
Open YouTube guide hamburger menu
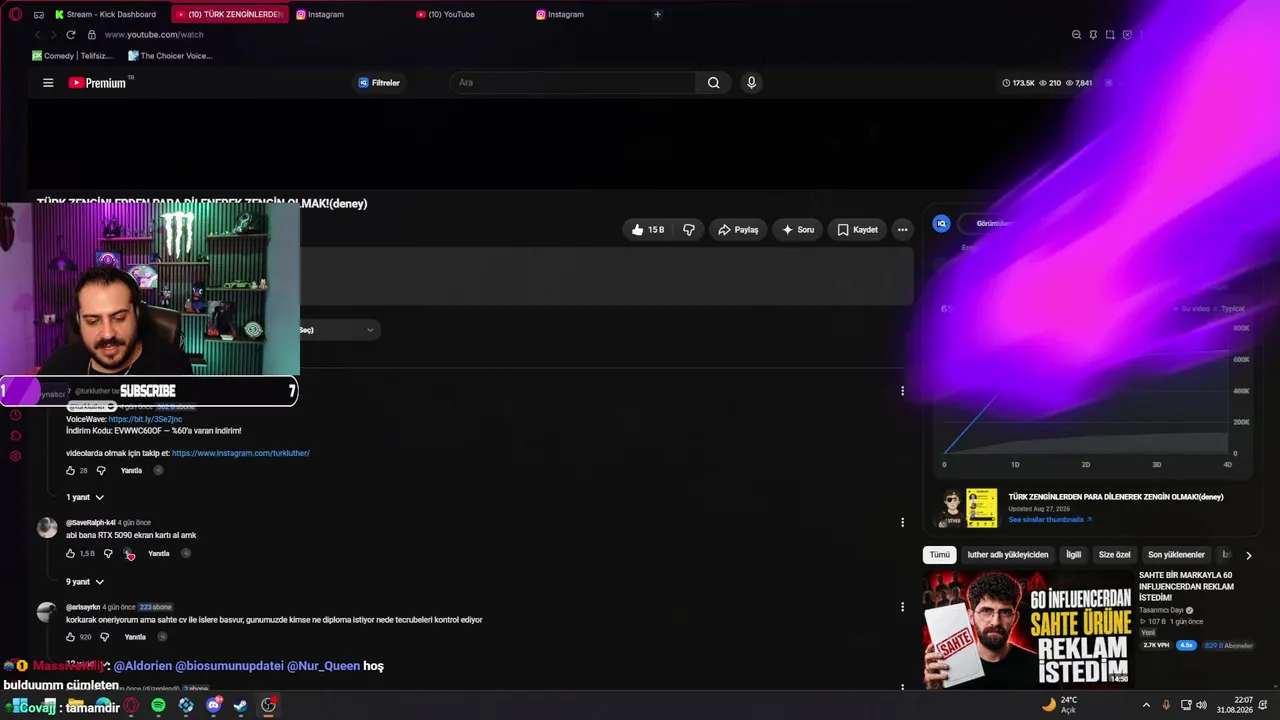48,83
